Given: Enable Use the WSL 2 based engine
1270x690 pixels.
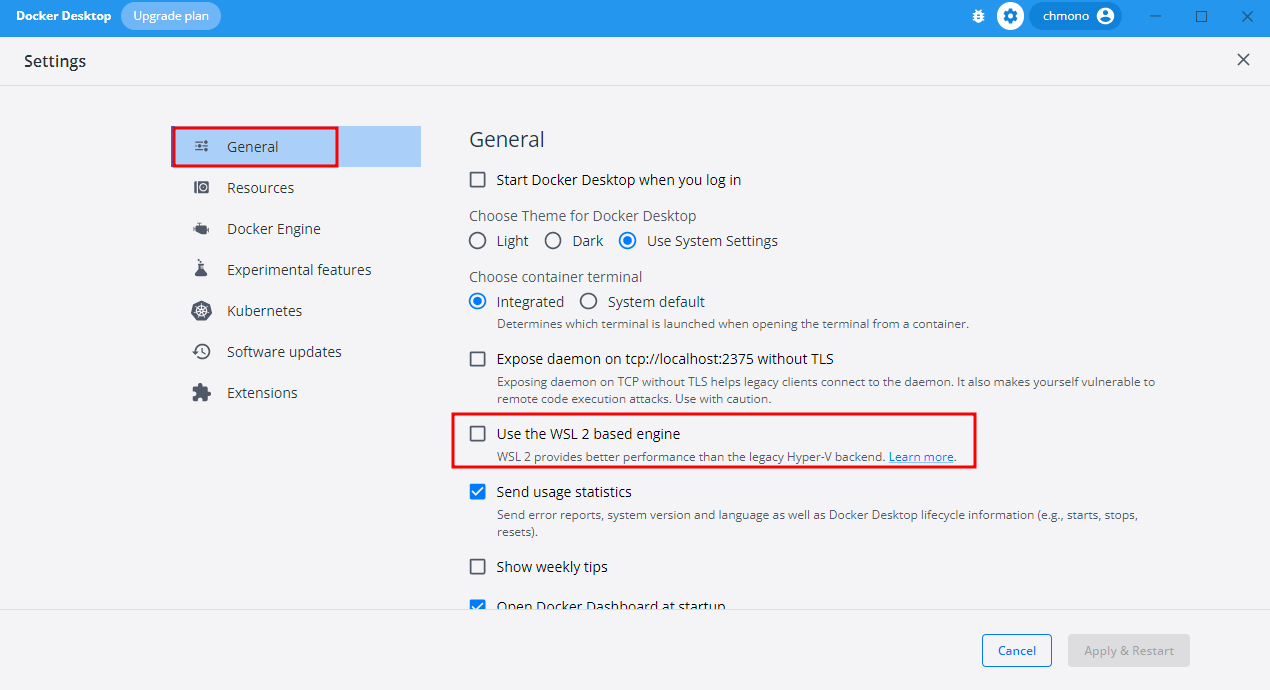Looking at the screenshot, I should tap(478, 434).
